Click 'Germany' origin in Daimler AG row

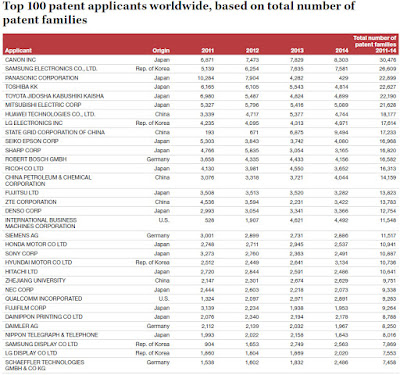pos(158,326)
